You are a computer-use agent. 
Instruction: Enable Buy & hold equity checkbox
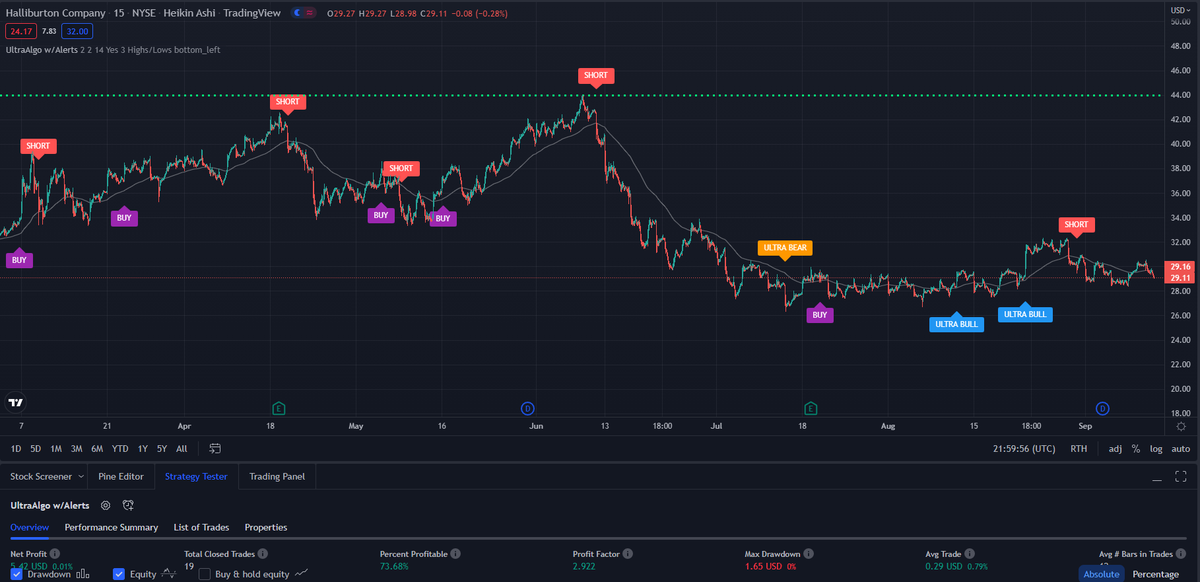[x=205, y=574]
